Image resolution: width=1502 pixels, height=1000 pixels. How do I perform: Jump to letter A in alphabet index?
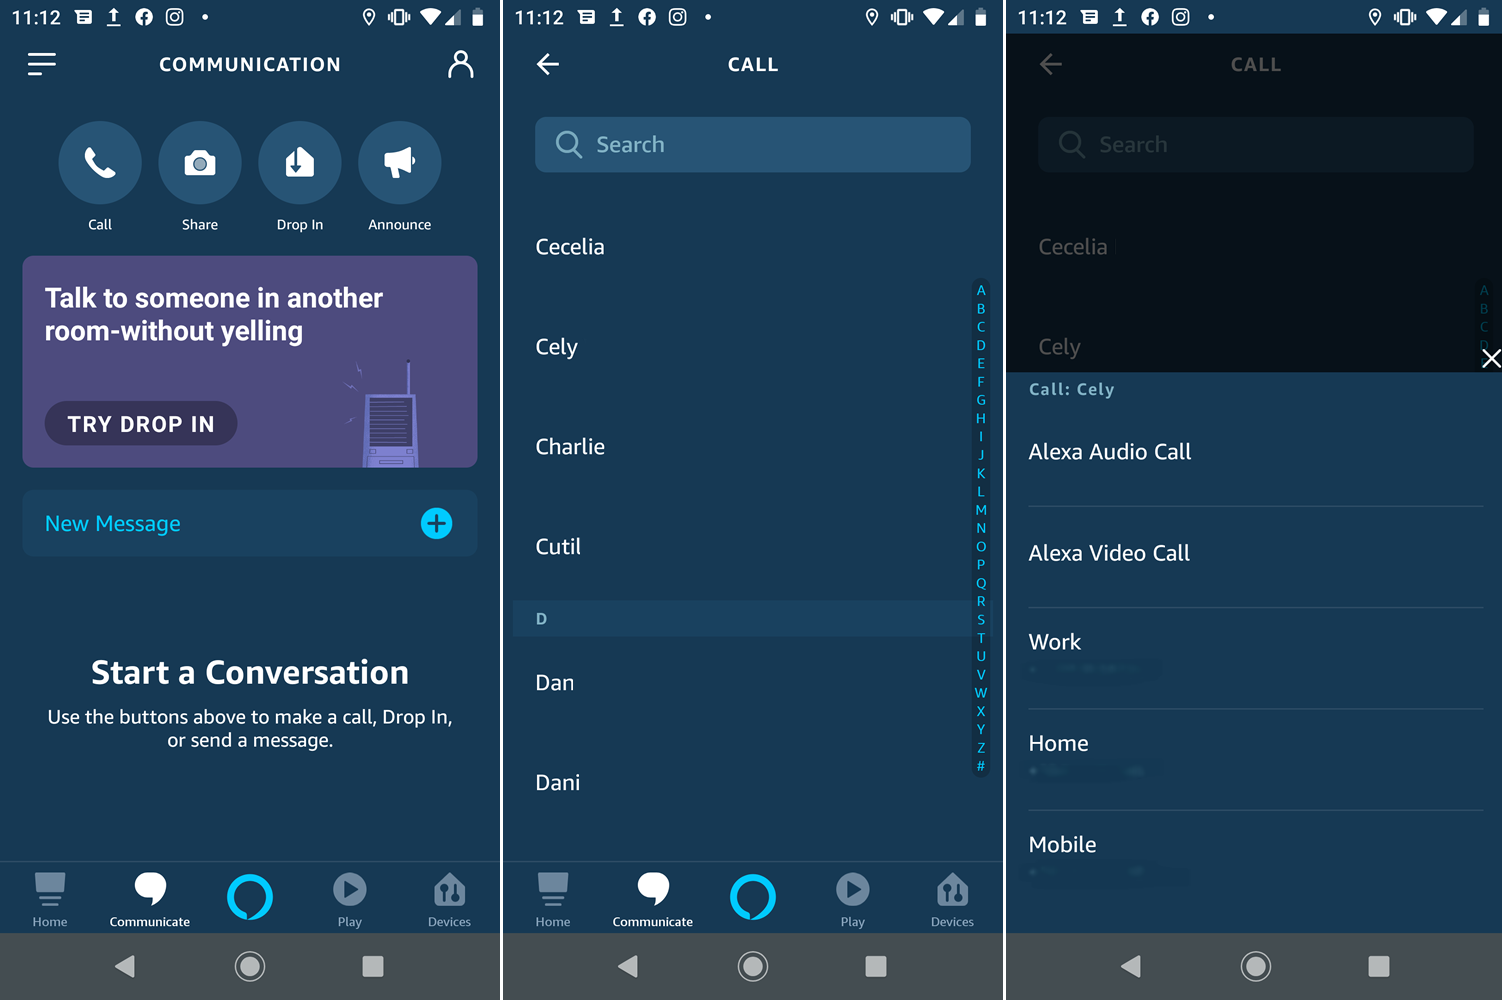(981, 290)
